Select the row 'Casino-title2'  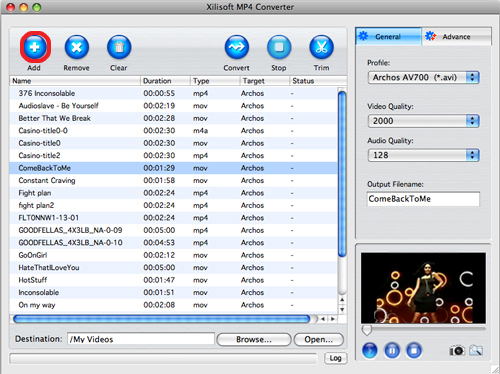tap(173, 156)
